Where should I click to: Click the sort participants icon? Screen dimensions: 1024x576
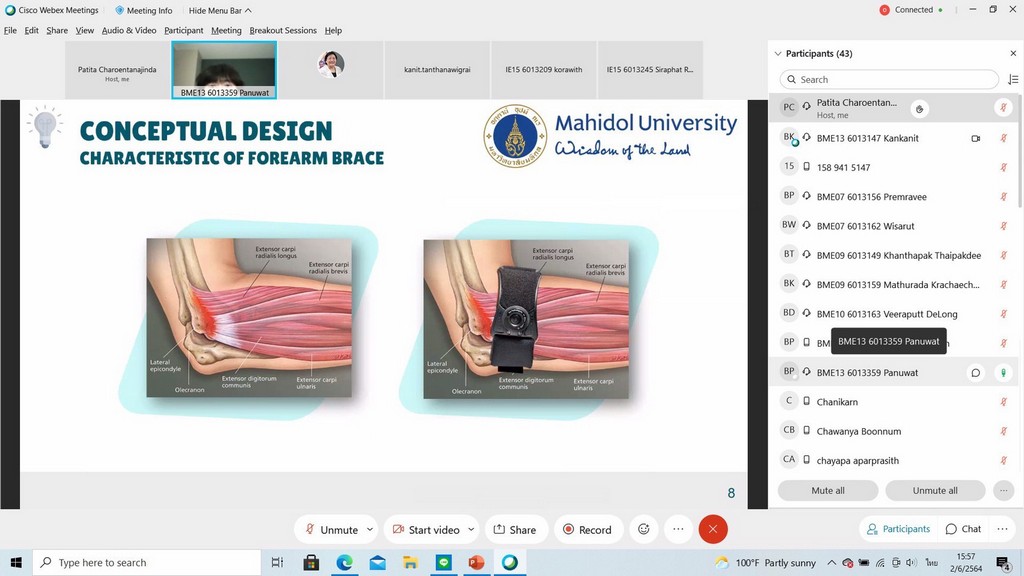tap(1012, 80)
